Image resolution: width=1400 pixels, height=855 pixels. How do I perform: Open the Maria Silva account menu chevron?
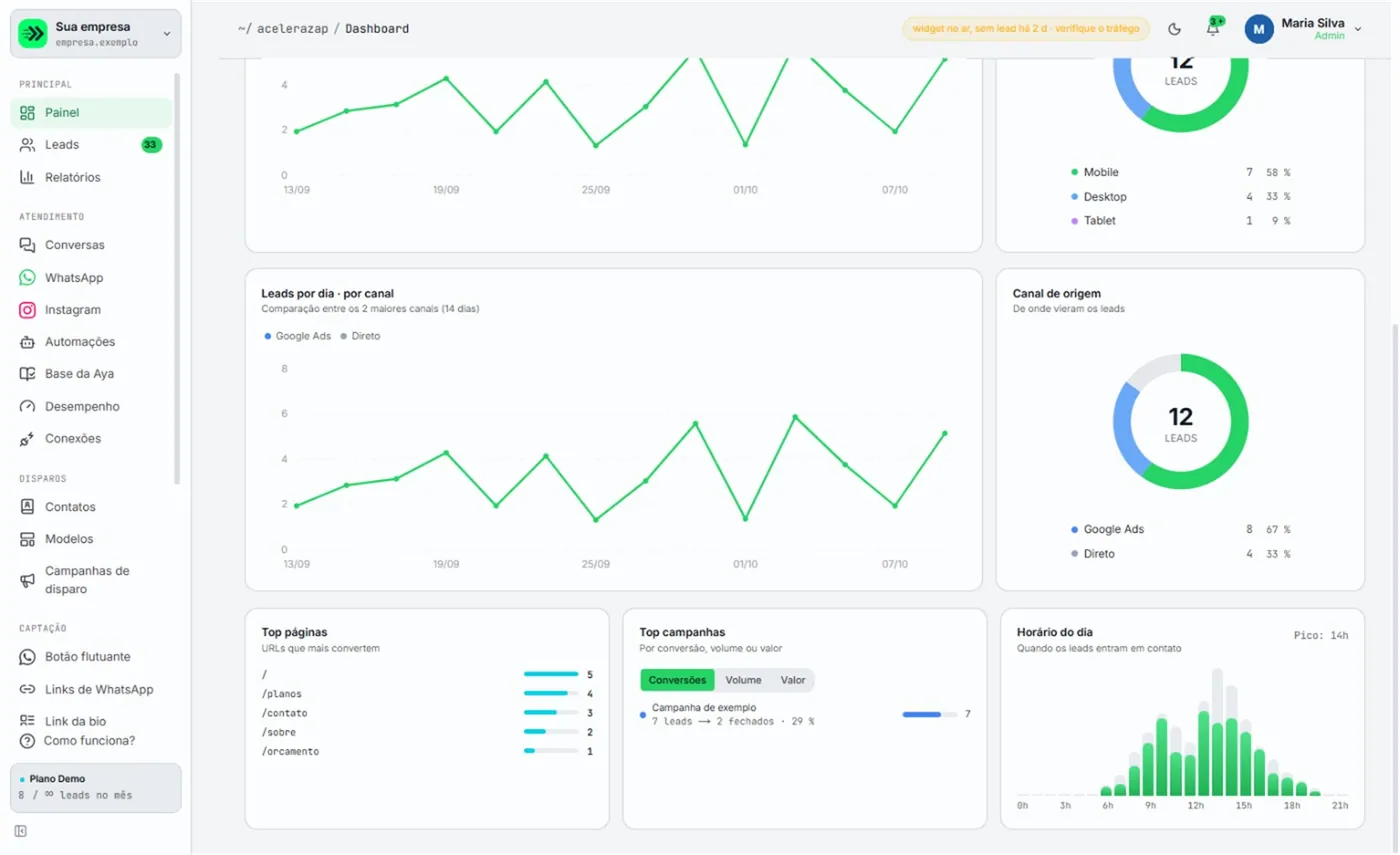[x=1358, y=29]
